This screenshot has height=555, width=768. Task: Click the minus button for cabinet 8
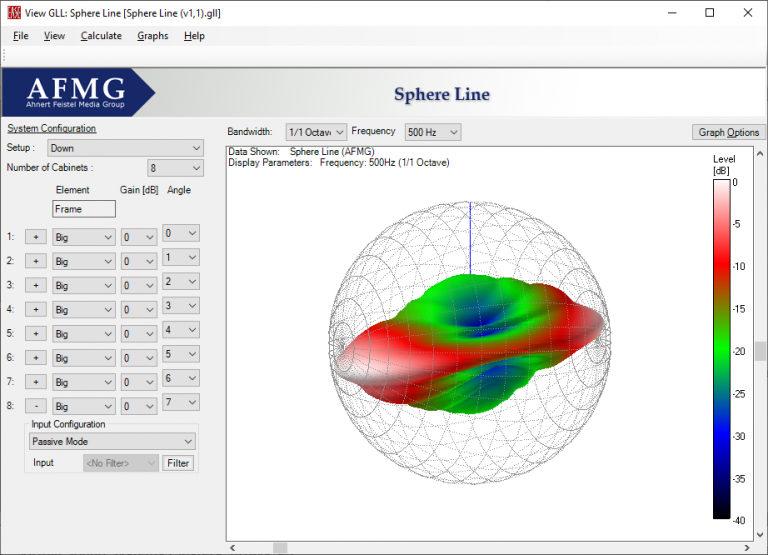point(35,406)
